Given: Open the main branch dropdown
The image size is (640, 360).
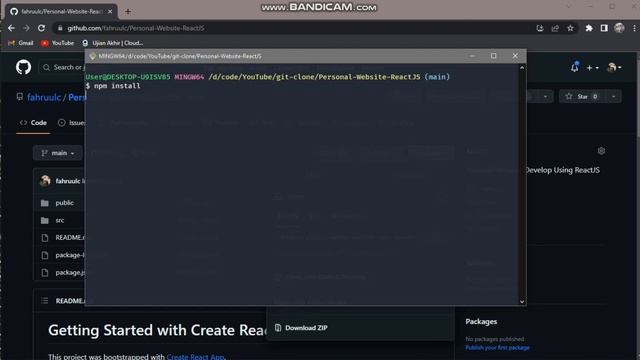Looking at the screenshot, I should coord(58,153).
